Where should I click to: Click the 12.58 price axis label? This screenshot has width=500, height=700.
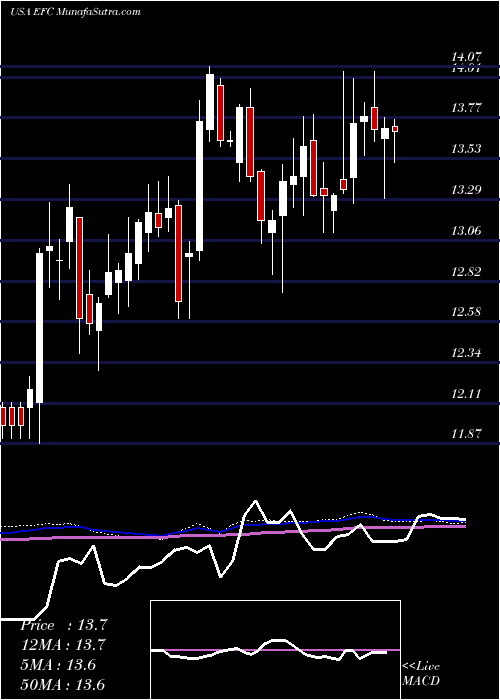click(467, 312)
